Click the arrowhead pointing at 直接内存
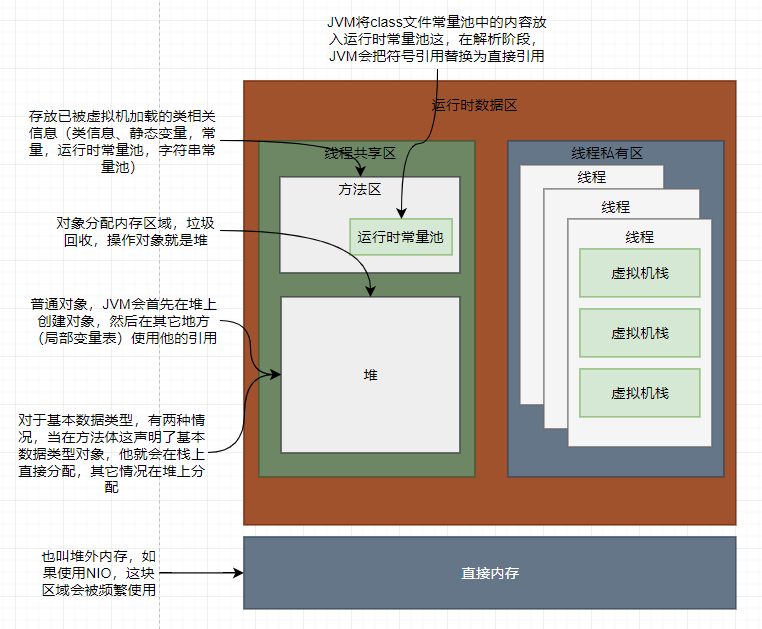The width and height of the screenshot is (762, 629). click(x=238, y=573)
